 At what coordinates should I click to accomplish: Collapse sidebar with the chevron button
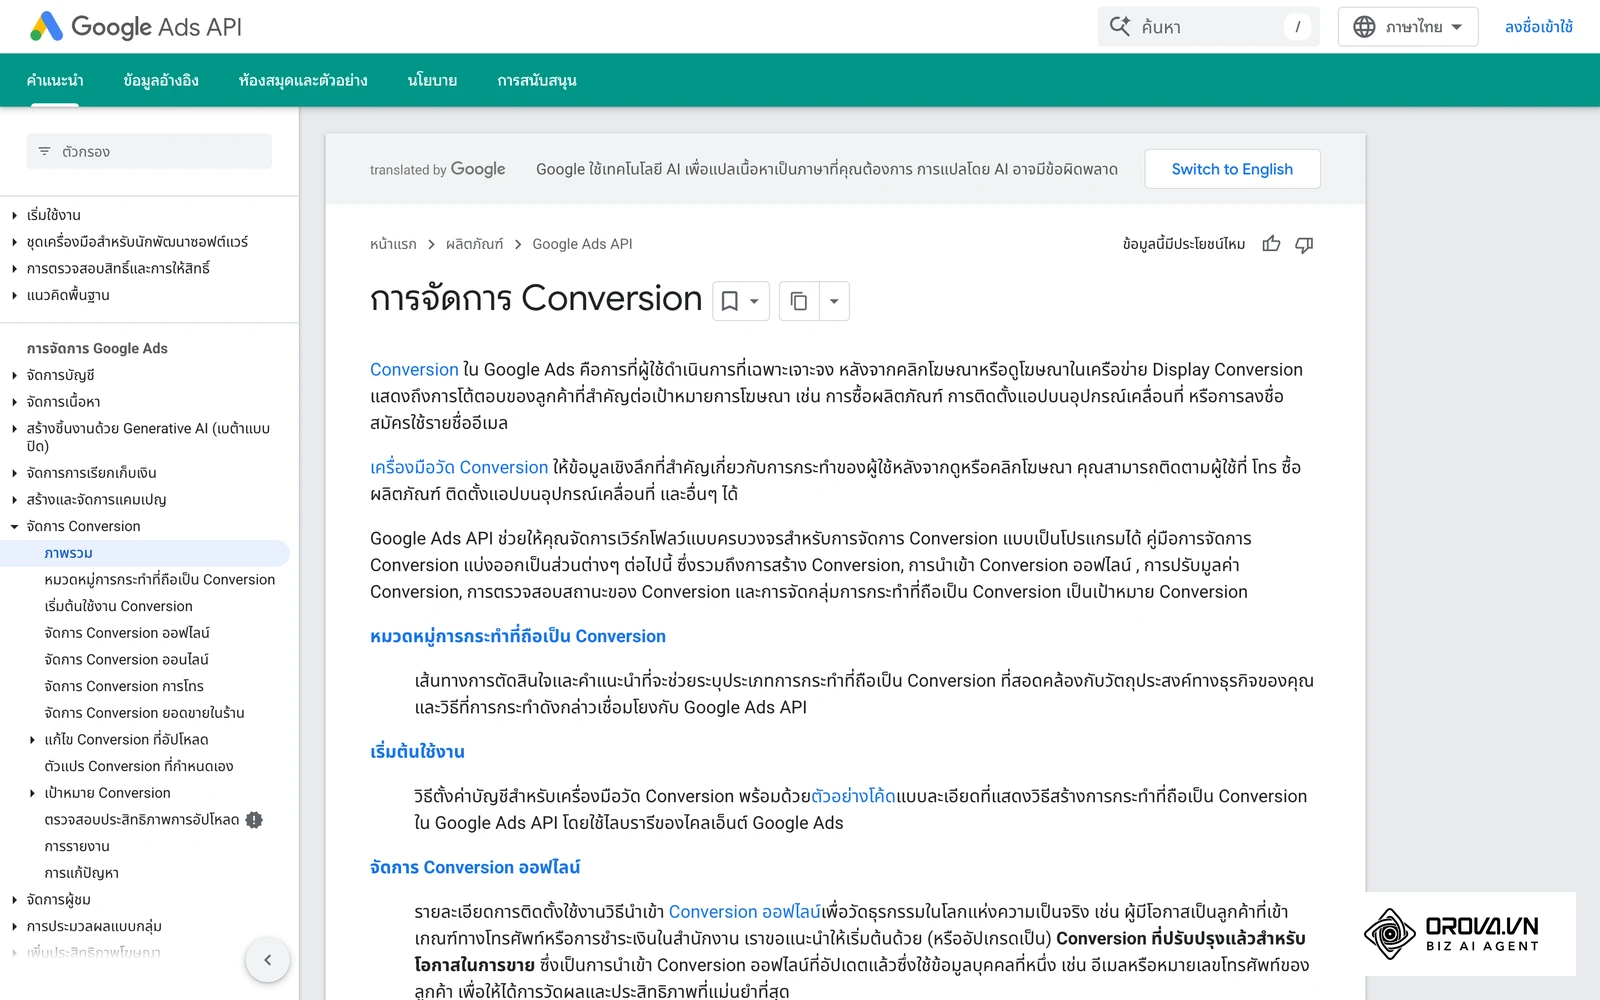point(267,960)
